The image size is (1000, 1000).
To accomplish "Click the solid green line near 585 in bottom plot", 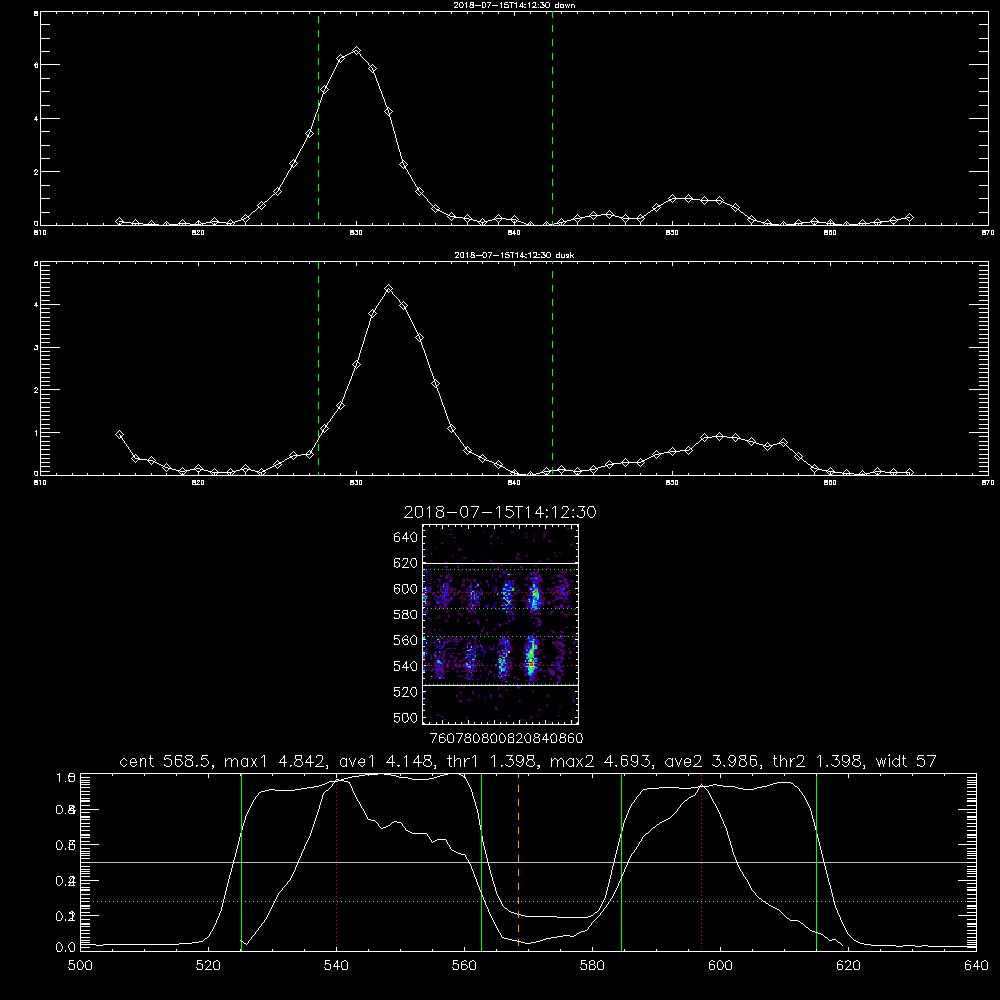I will click(x=621, y=861).
